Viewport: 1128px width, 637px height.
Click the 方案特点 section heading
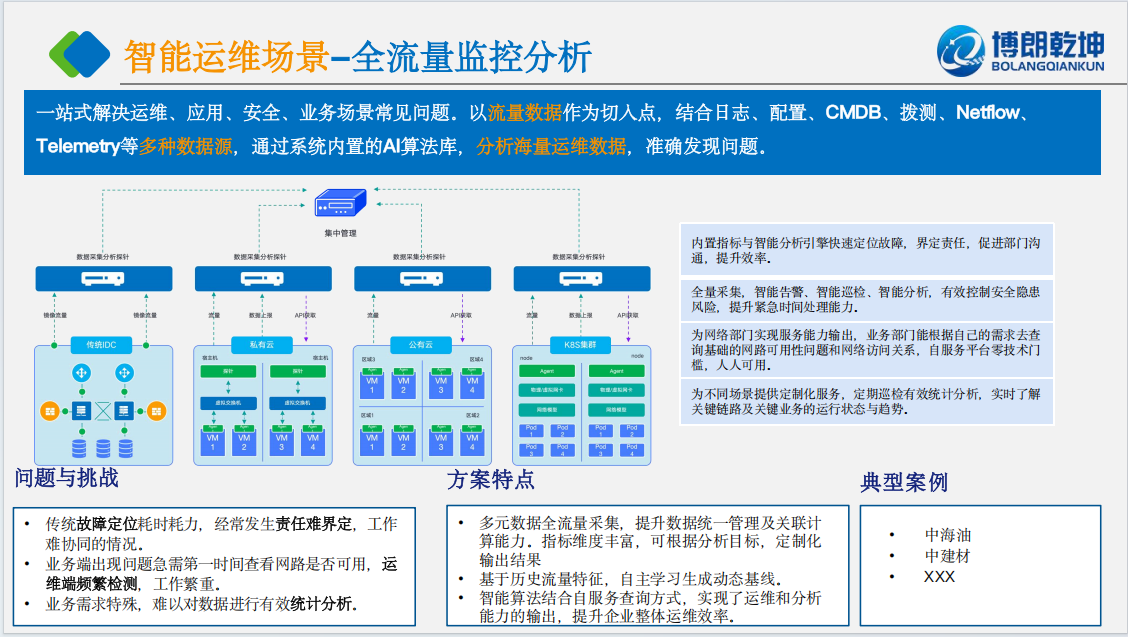click(x=491, y=479)
